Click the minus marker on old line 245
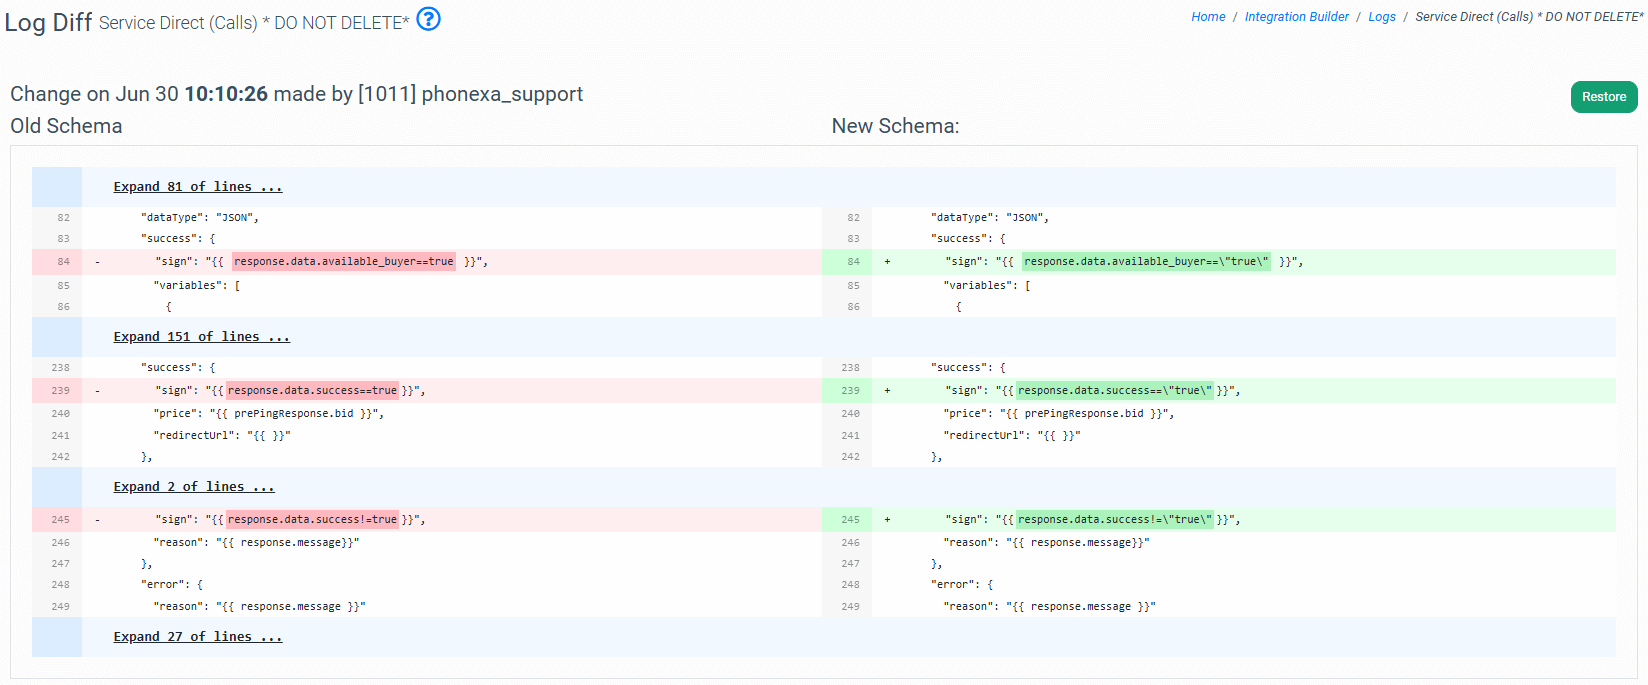Screen dimensions: 1648x685 coord(97,520)
